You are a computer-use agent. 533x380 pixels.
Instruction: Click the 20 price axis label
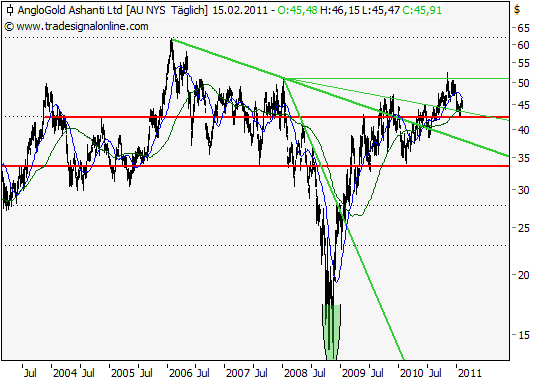(x=523, y=275)
